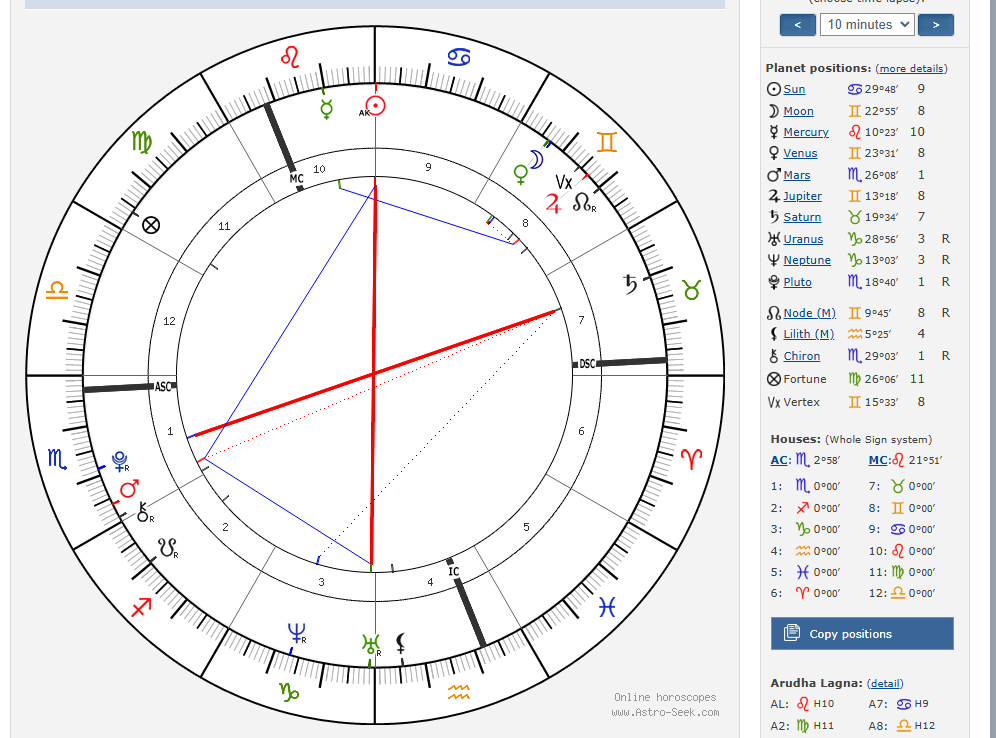Open the Node (M) link

809,313
